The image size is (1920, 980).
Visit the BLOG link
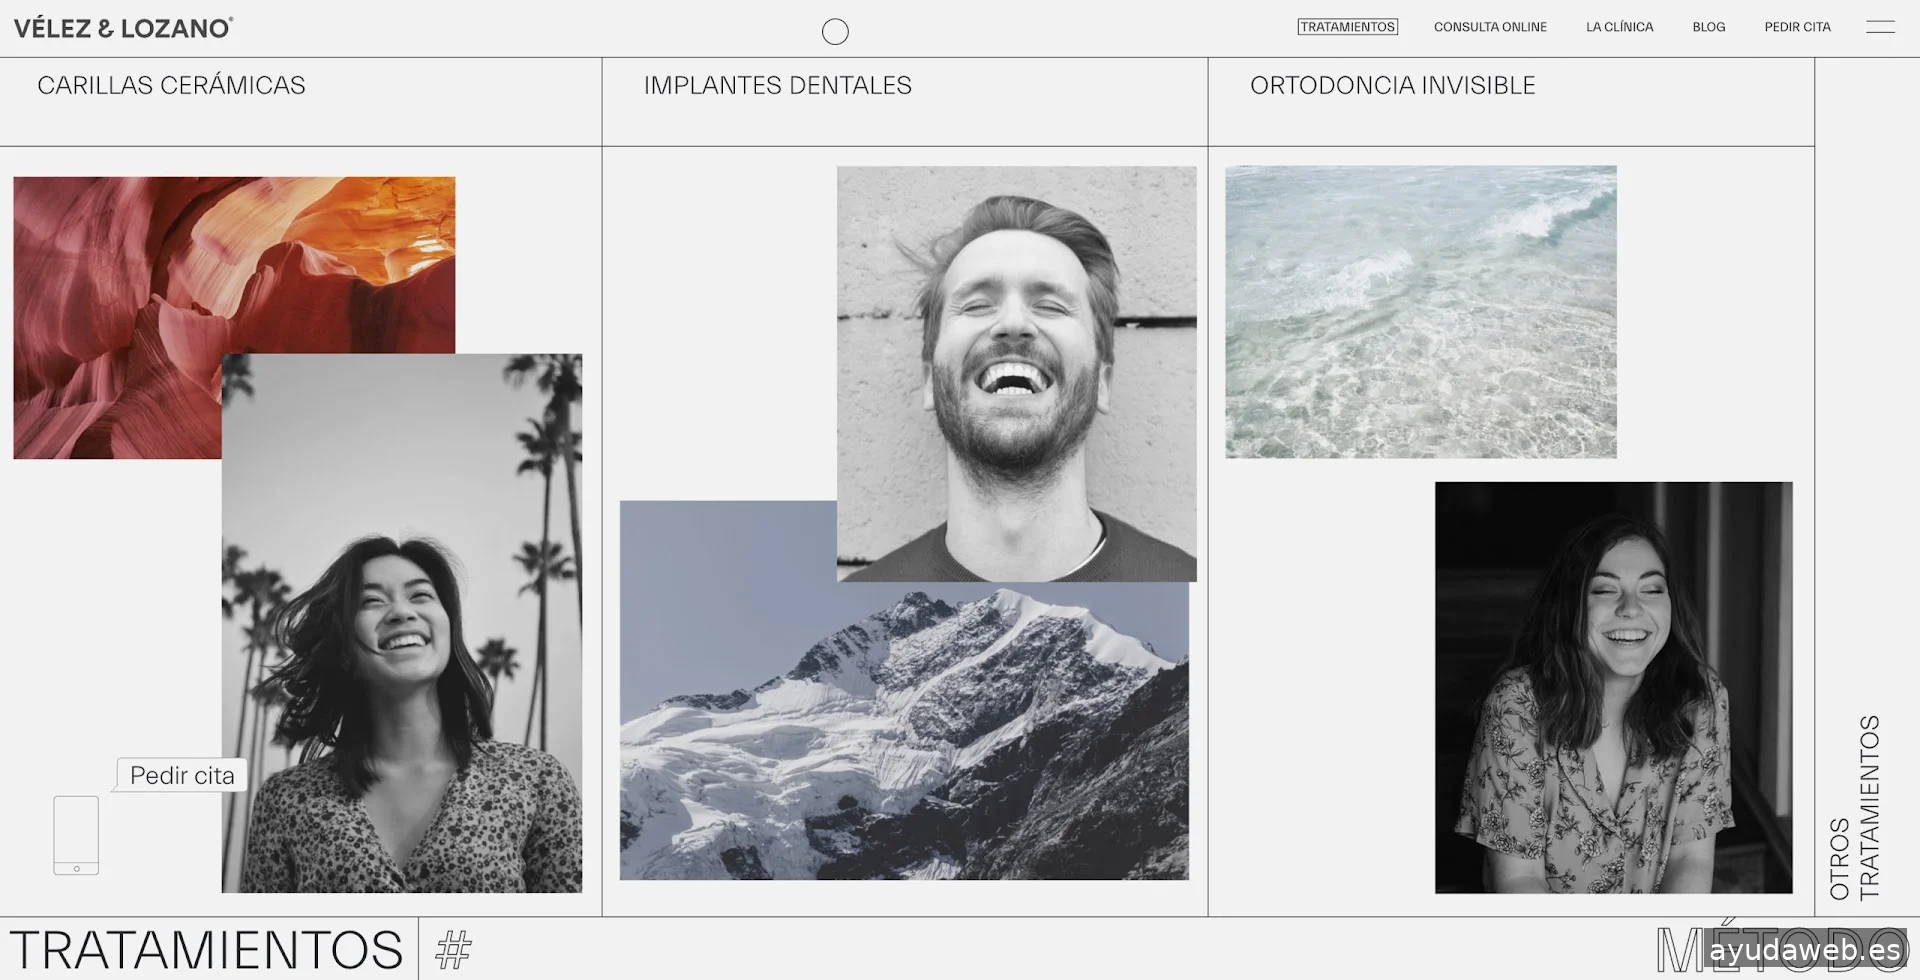tap(1709, 27)
